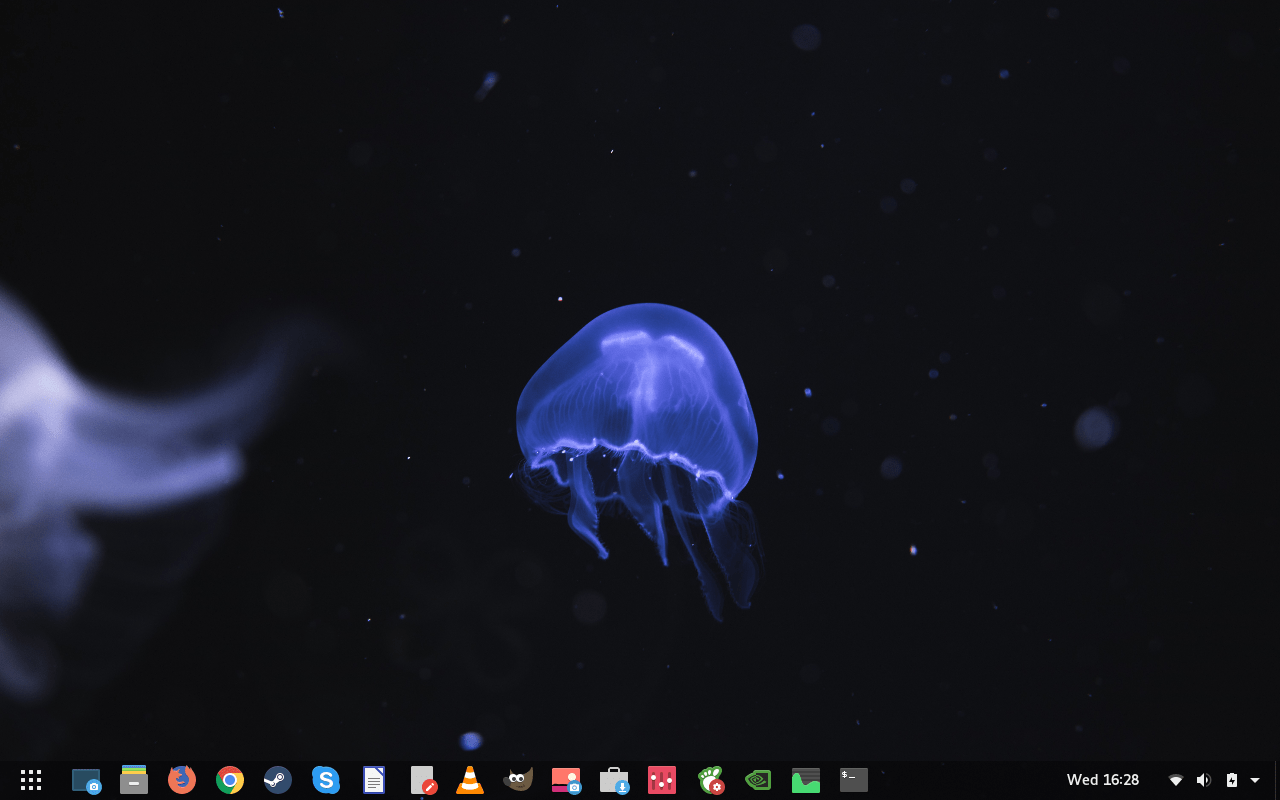
Task: Open the Wed 16:28 clock calendar
Action: click(1103, 780)
